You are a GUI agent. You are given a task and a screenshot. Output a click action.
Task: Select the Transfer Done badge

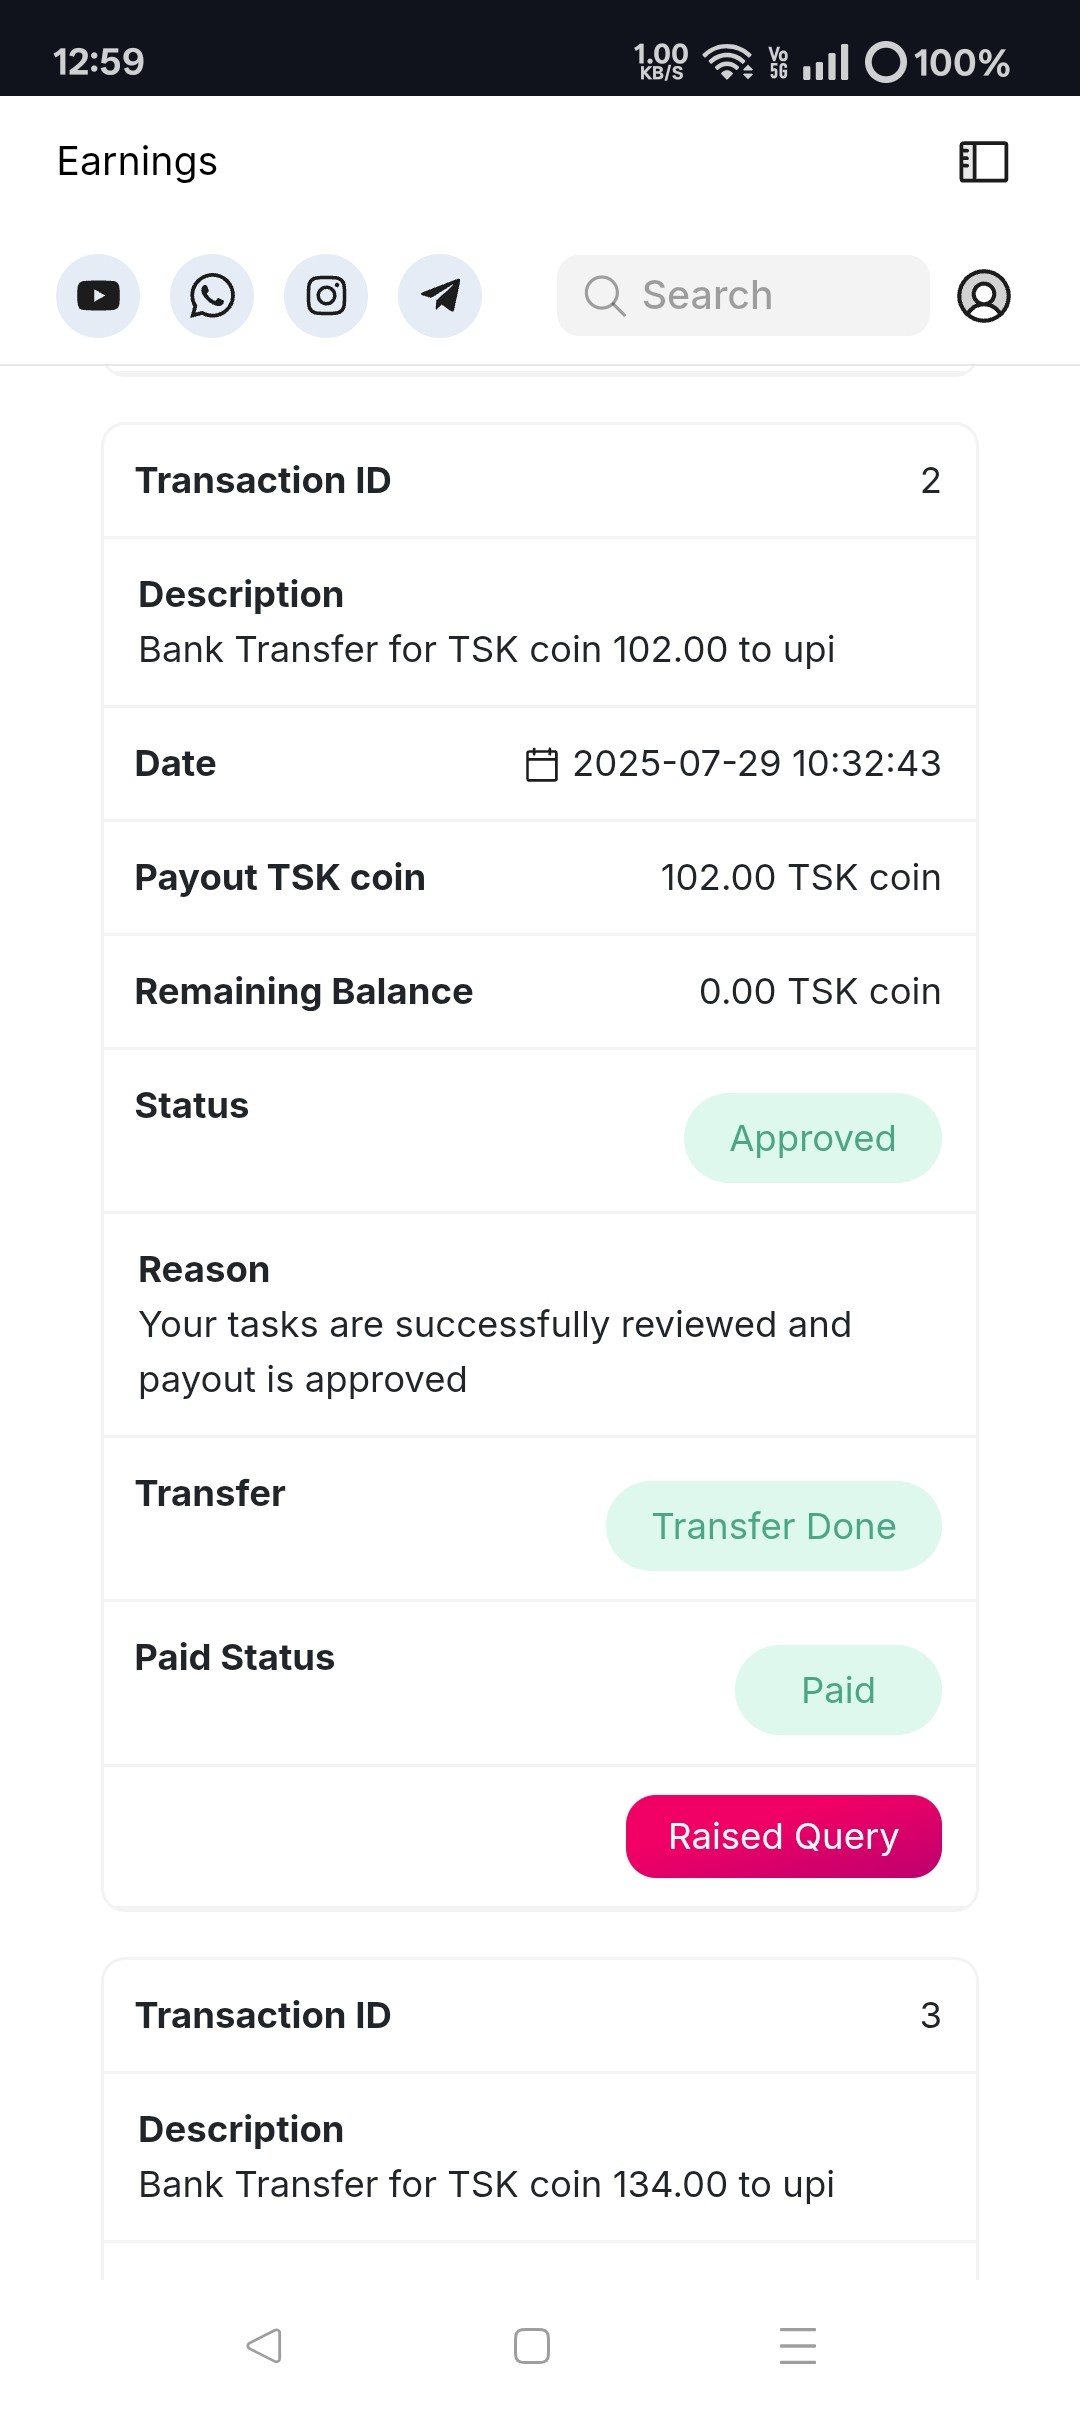point(773,1526)
